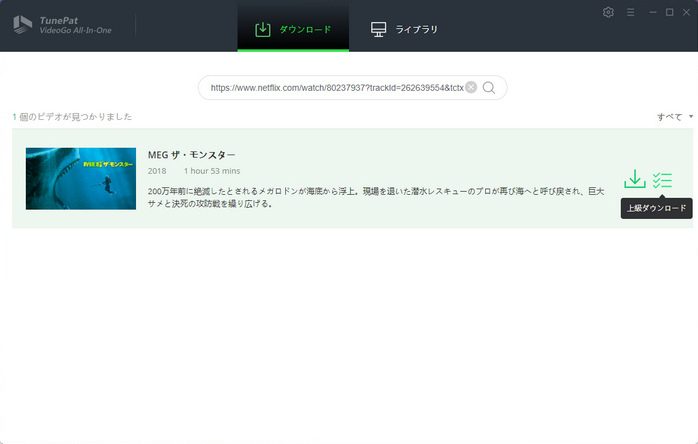Click the MEG movie thumbnail
This screenshot has width=698, height=444.
tap(81, 179)
